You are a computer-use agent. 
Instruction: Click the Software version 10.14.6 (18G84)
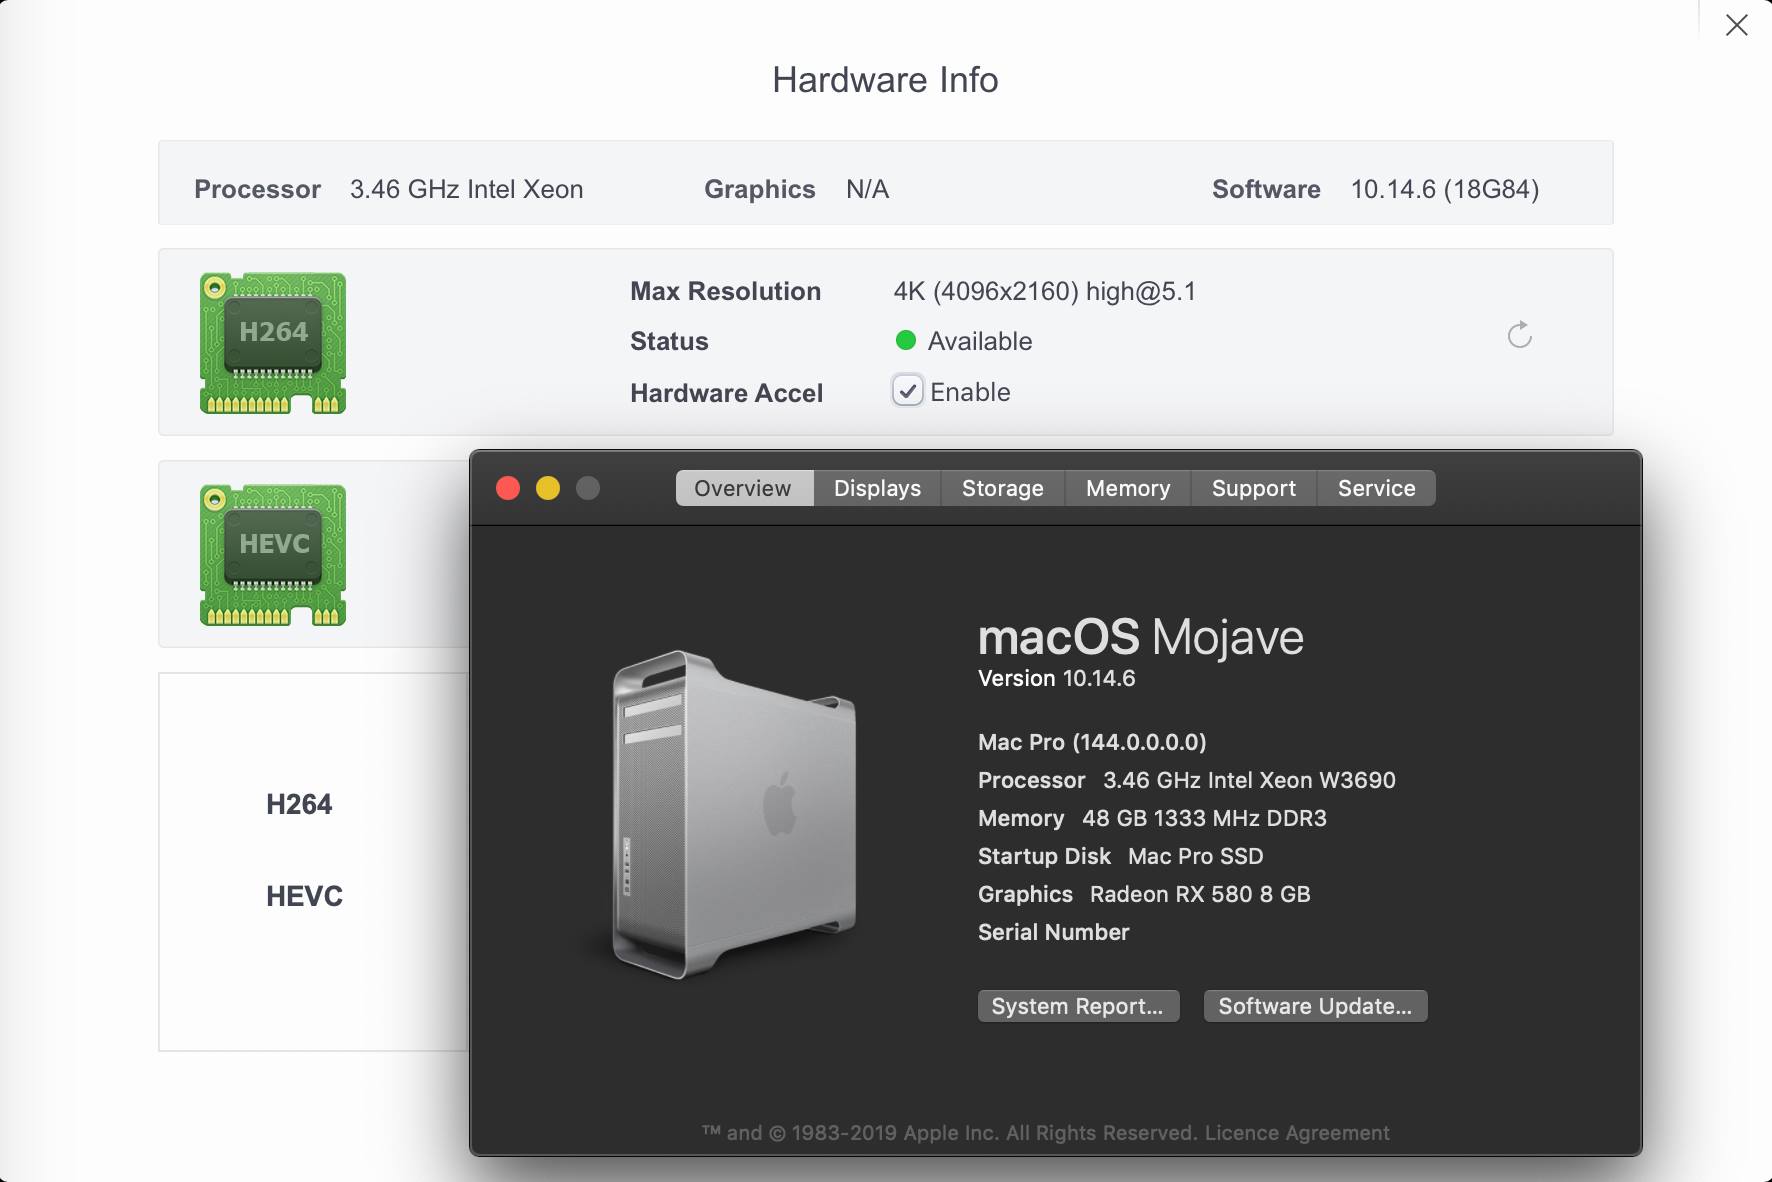1445,189
